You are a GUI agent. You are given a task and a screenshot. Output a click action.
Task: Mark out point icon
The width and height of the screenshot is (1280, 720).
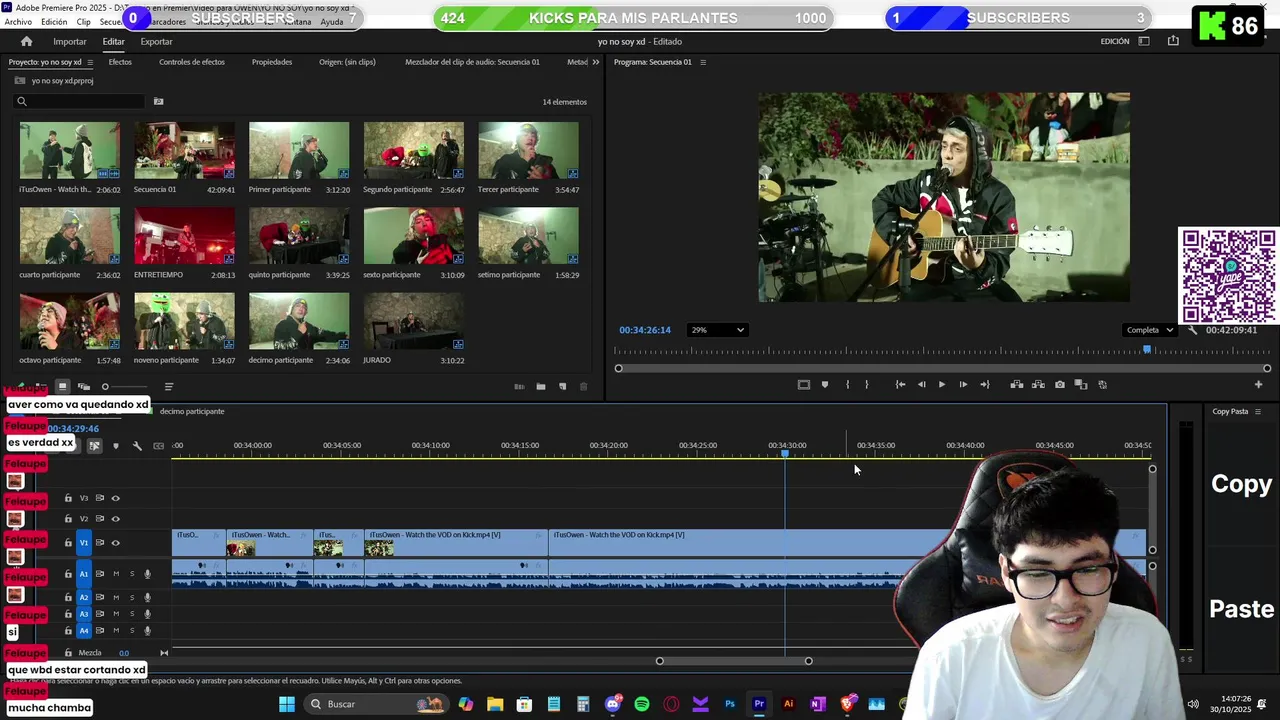coord(867,384)
